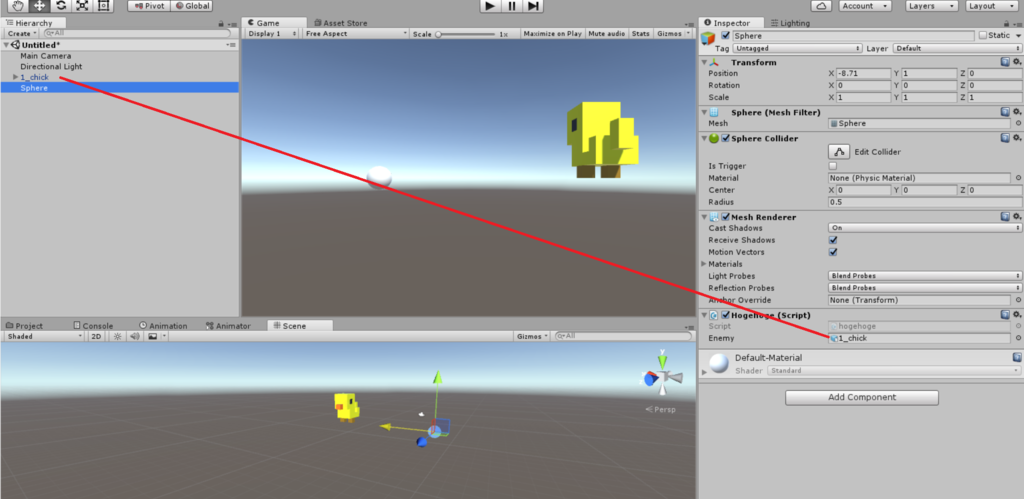The width and height of the screenshot is (1024, 499).
Task: Open the Light Probes dropdown
Action: pos(925,276)
